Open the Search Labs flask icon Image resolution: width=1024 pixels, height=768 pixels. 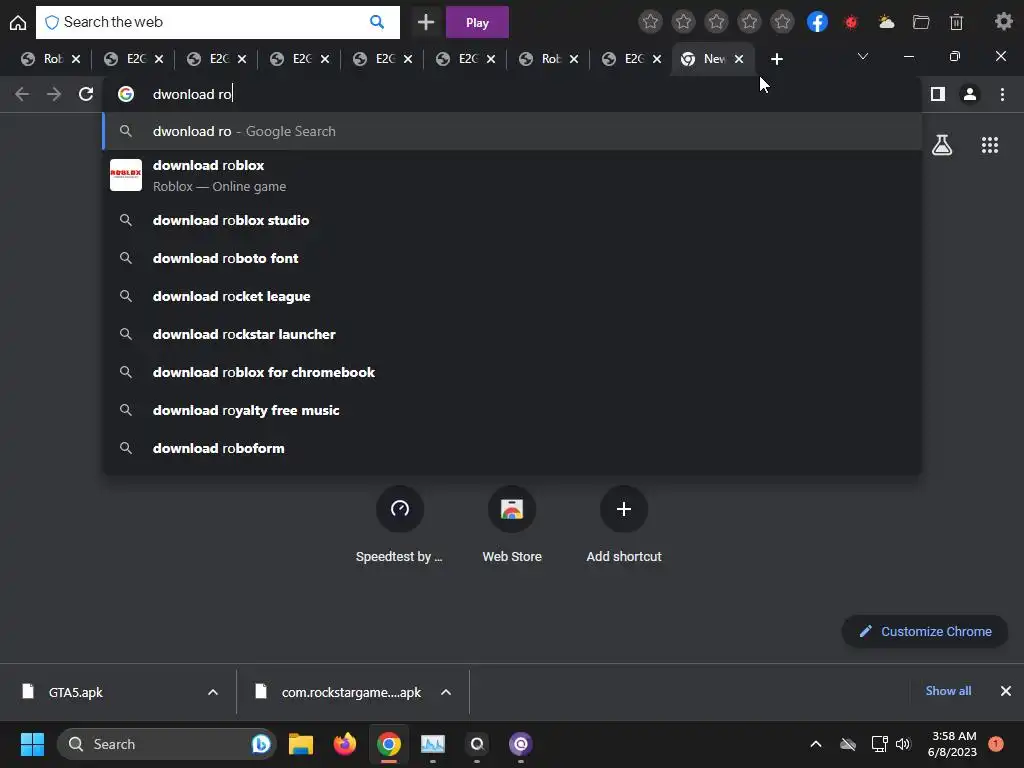942,145
